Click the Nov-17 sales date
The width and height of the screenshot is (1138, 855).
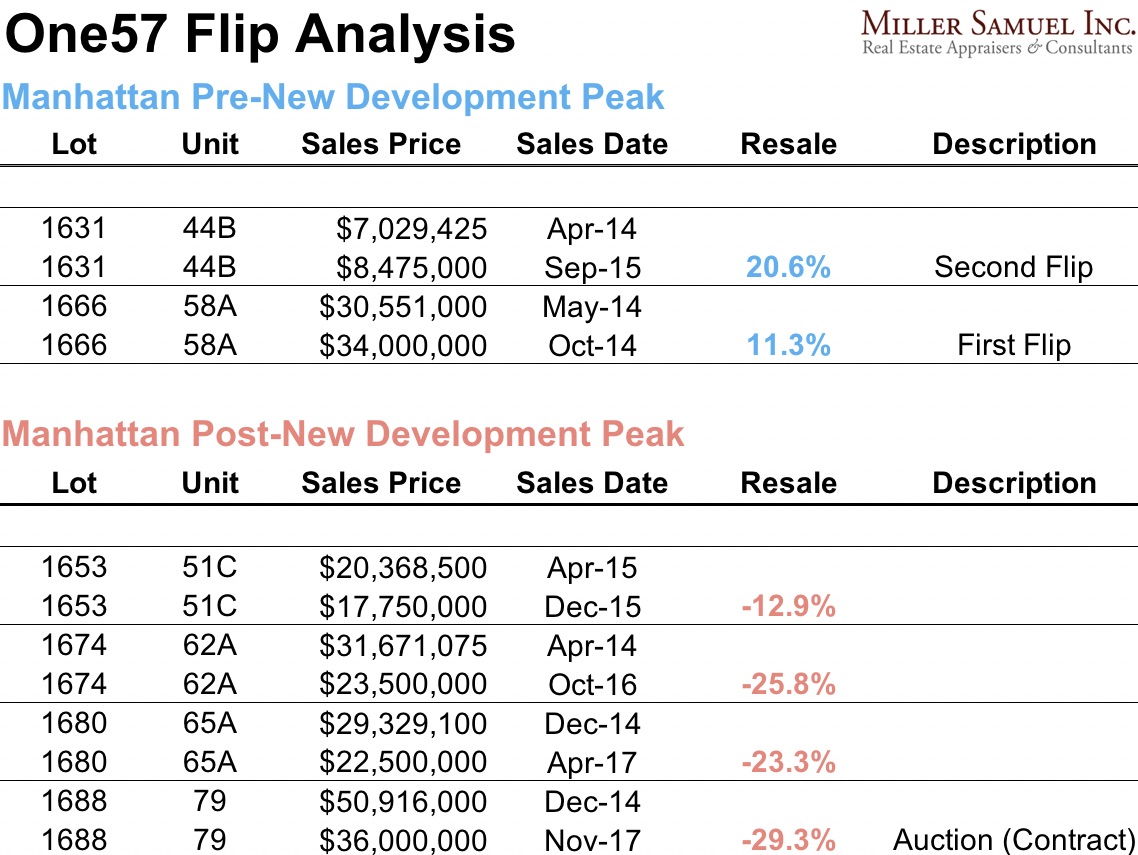(x=592, y=840)
